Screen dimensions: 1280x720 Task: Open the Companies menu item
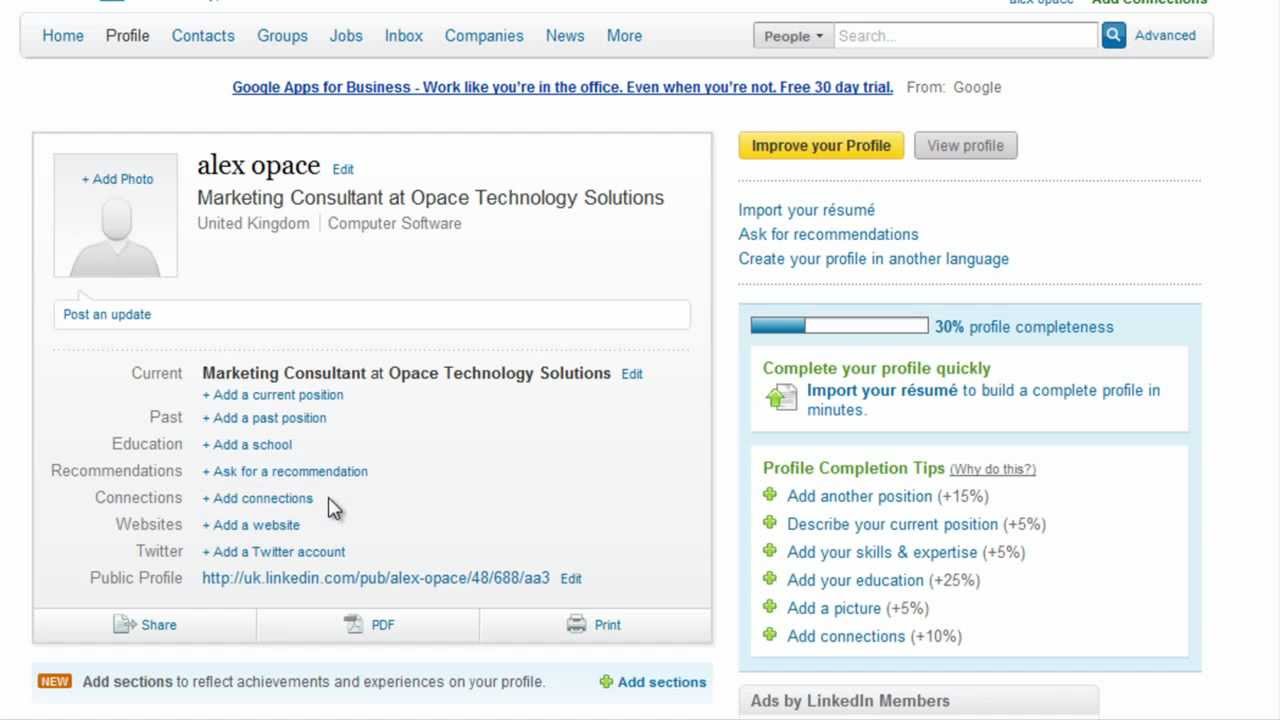coord(484,35)
